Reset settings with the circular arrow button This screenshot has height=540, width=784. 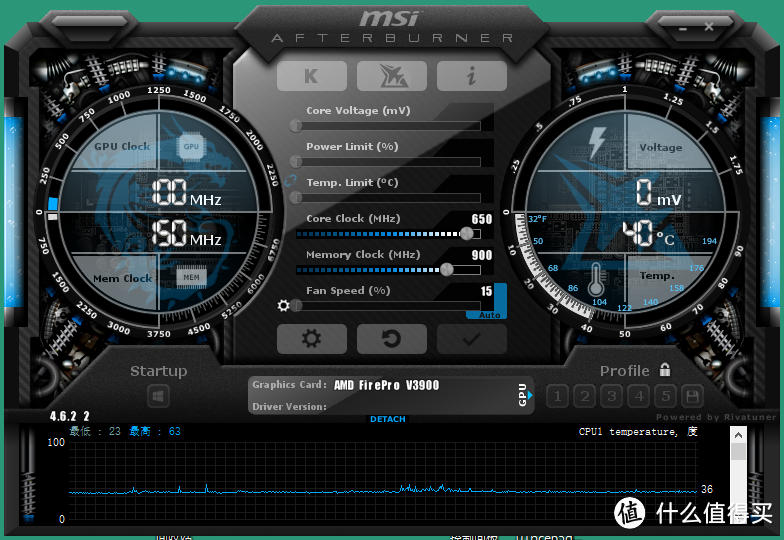click(x=391, y=339)
